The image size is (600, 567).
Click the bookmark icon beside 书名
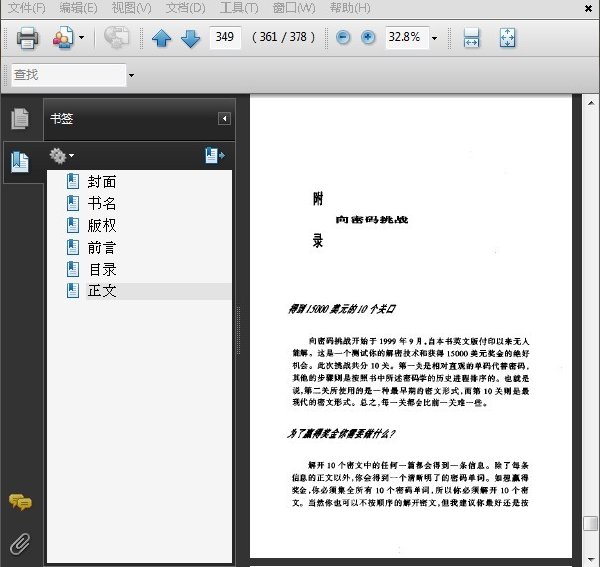[x=73, y=203]
